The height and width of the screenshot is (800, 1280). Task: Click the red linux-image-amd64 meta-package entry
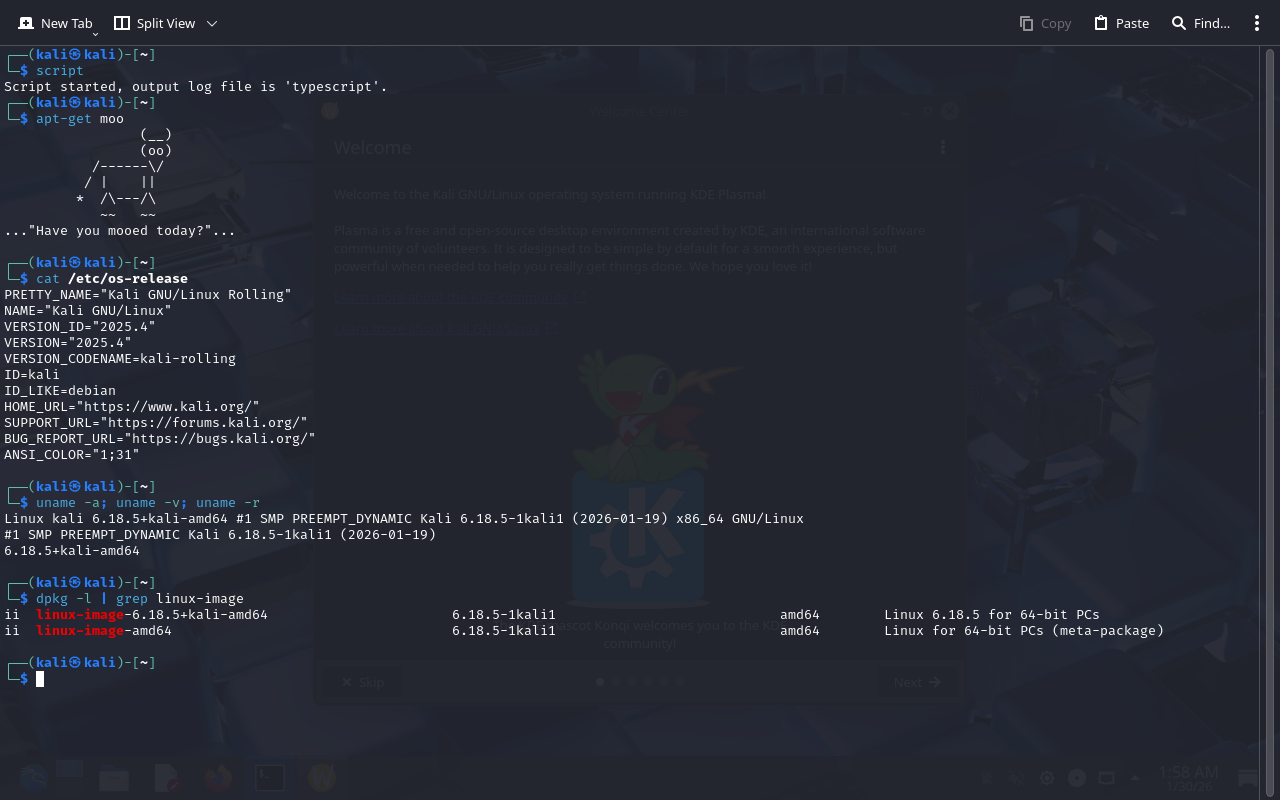click(103, 631)
